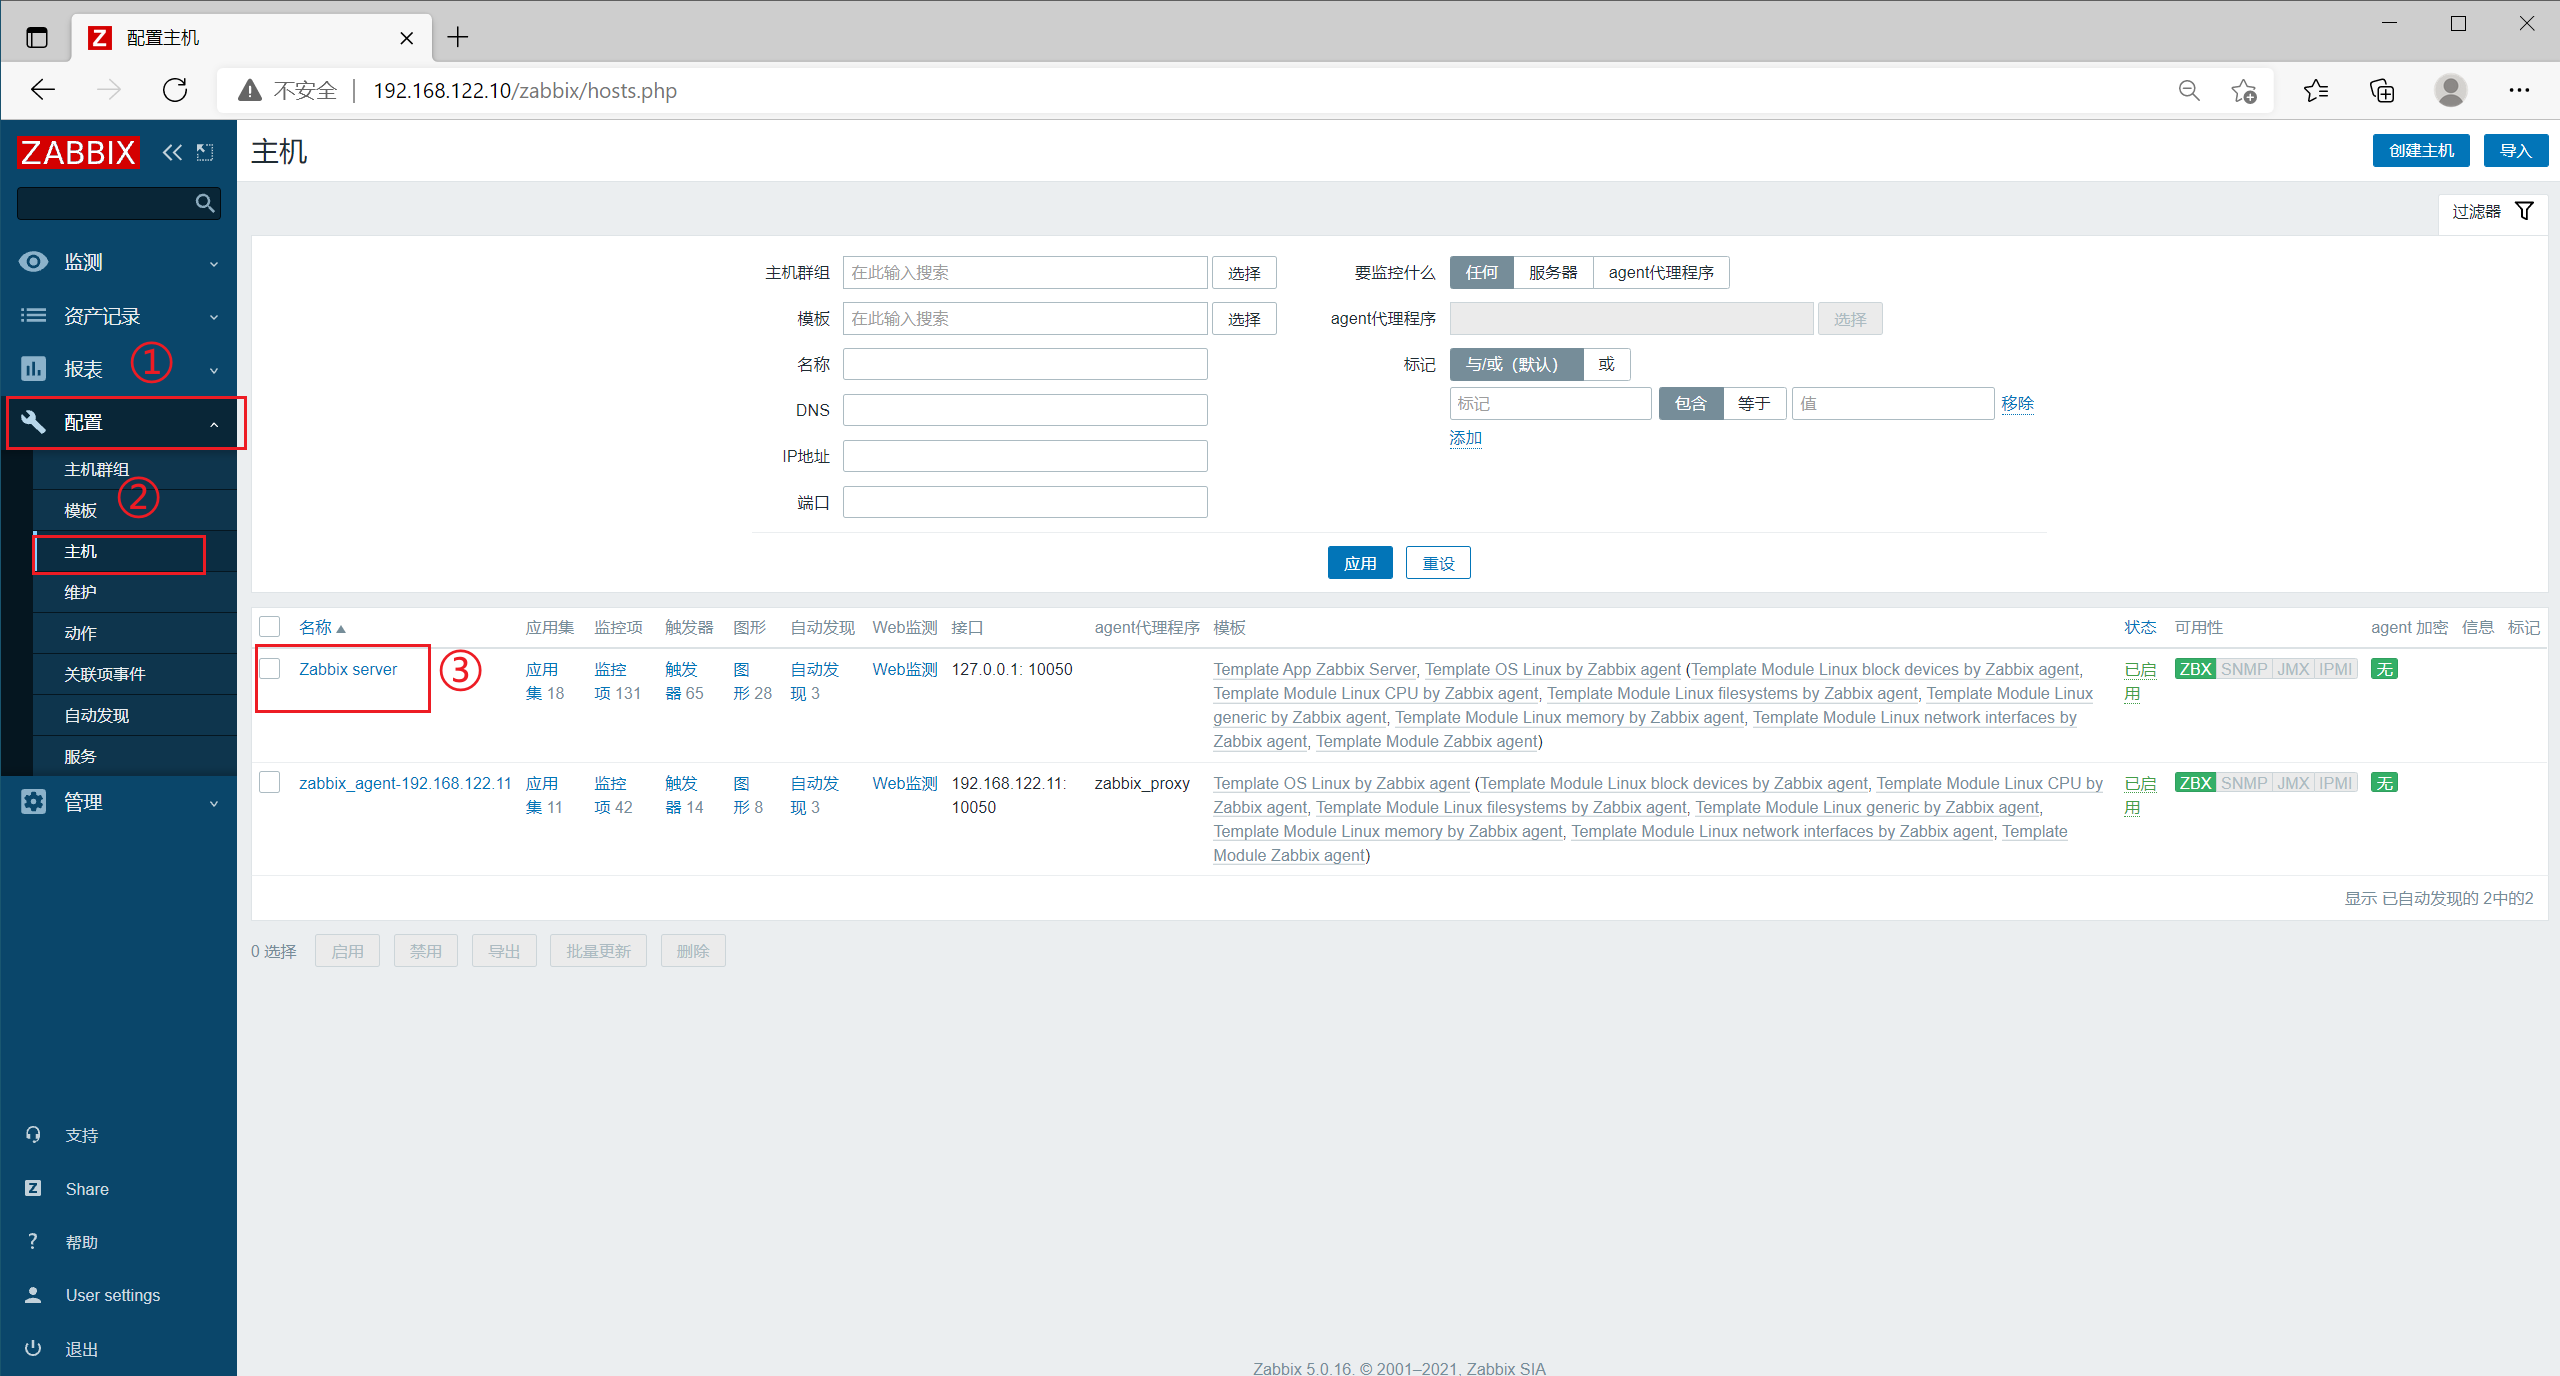Click the filter funnel icon

(2524, 211)
